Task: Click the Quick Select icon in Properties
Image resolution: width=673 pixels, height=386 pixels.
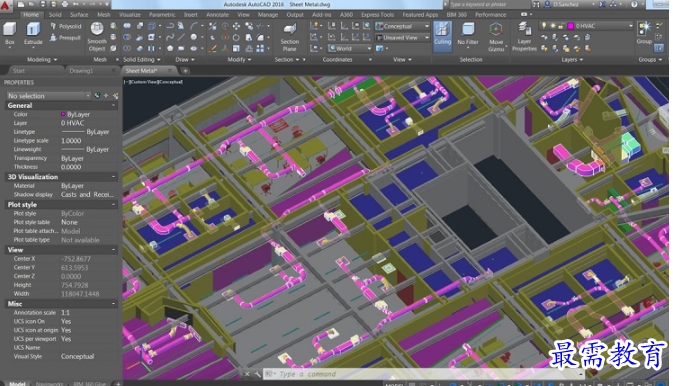Action: (x=115, y=96)
